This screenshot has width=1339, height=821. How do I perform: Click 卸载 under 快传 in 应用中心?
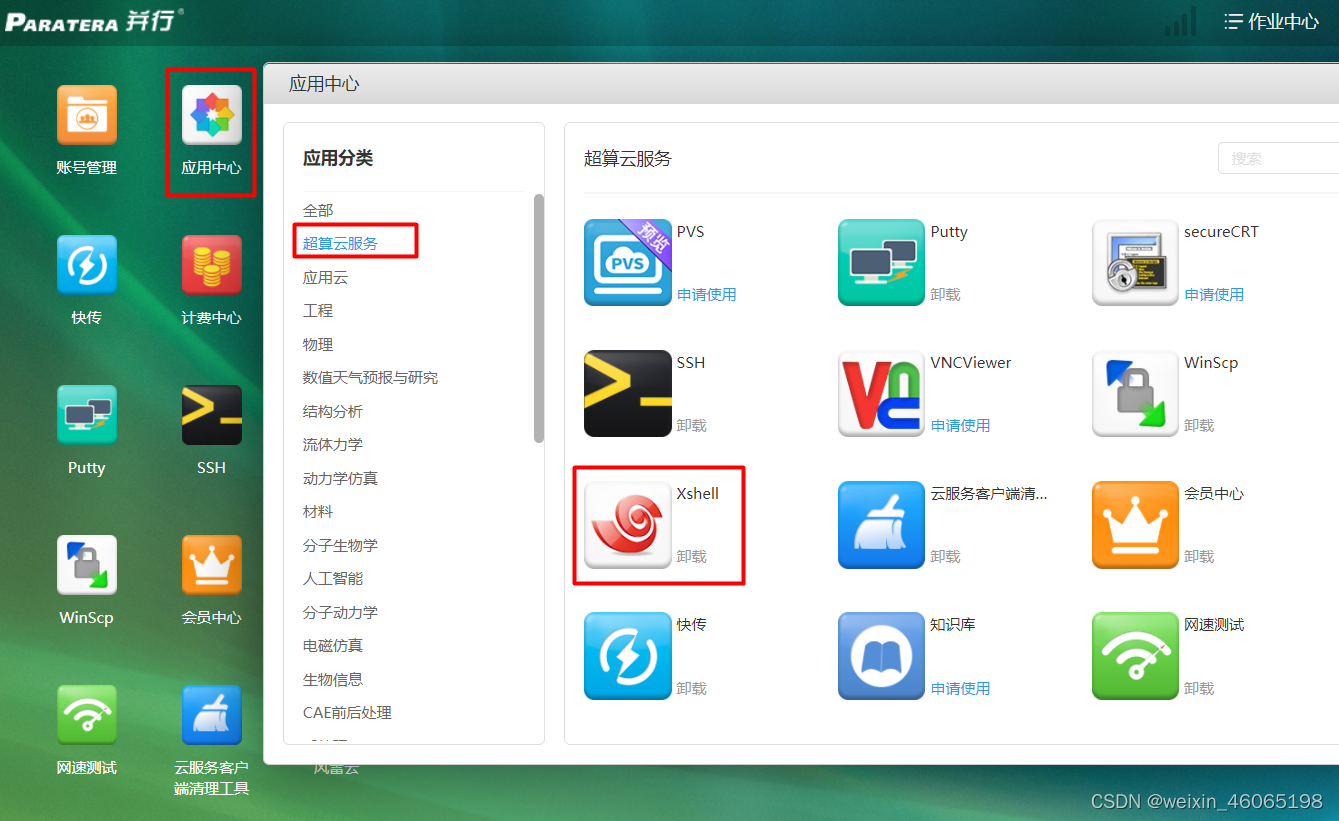(691, 688)
